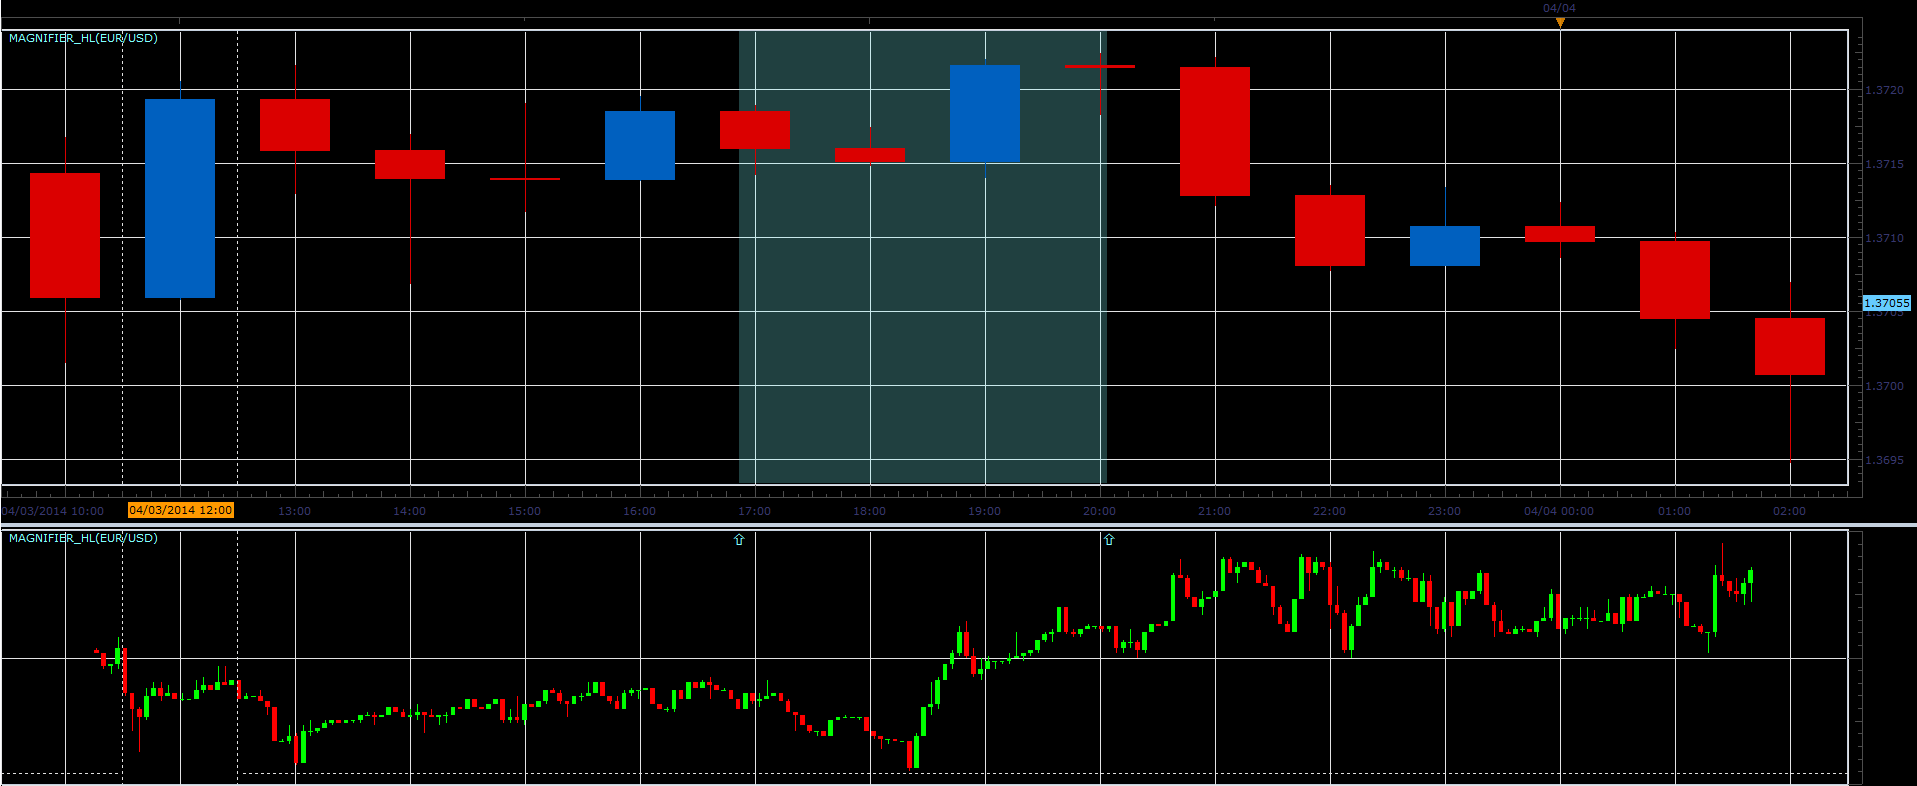Click the lower chart MAGNIFIER_HL(EUR/USD) title
The width and height of the screenshot is (1917, 786).
click(83, 538)
